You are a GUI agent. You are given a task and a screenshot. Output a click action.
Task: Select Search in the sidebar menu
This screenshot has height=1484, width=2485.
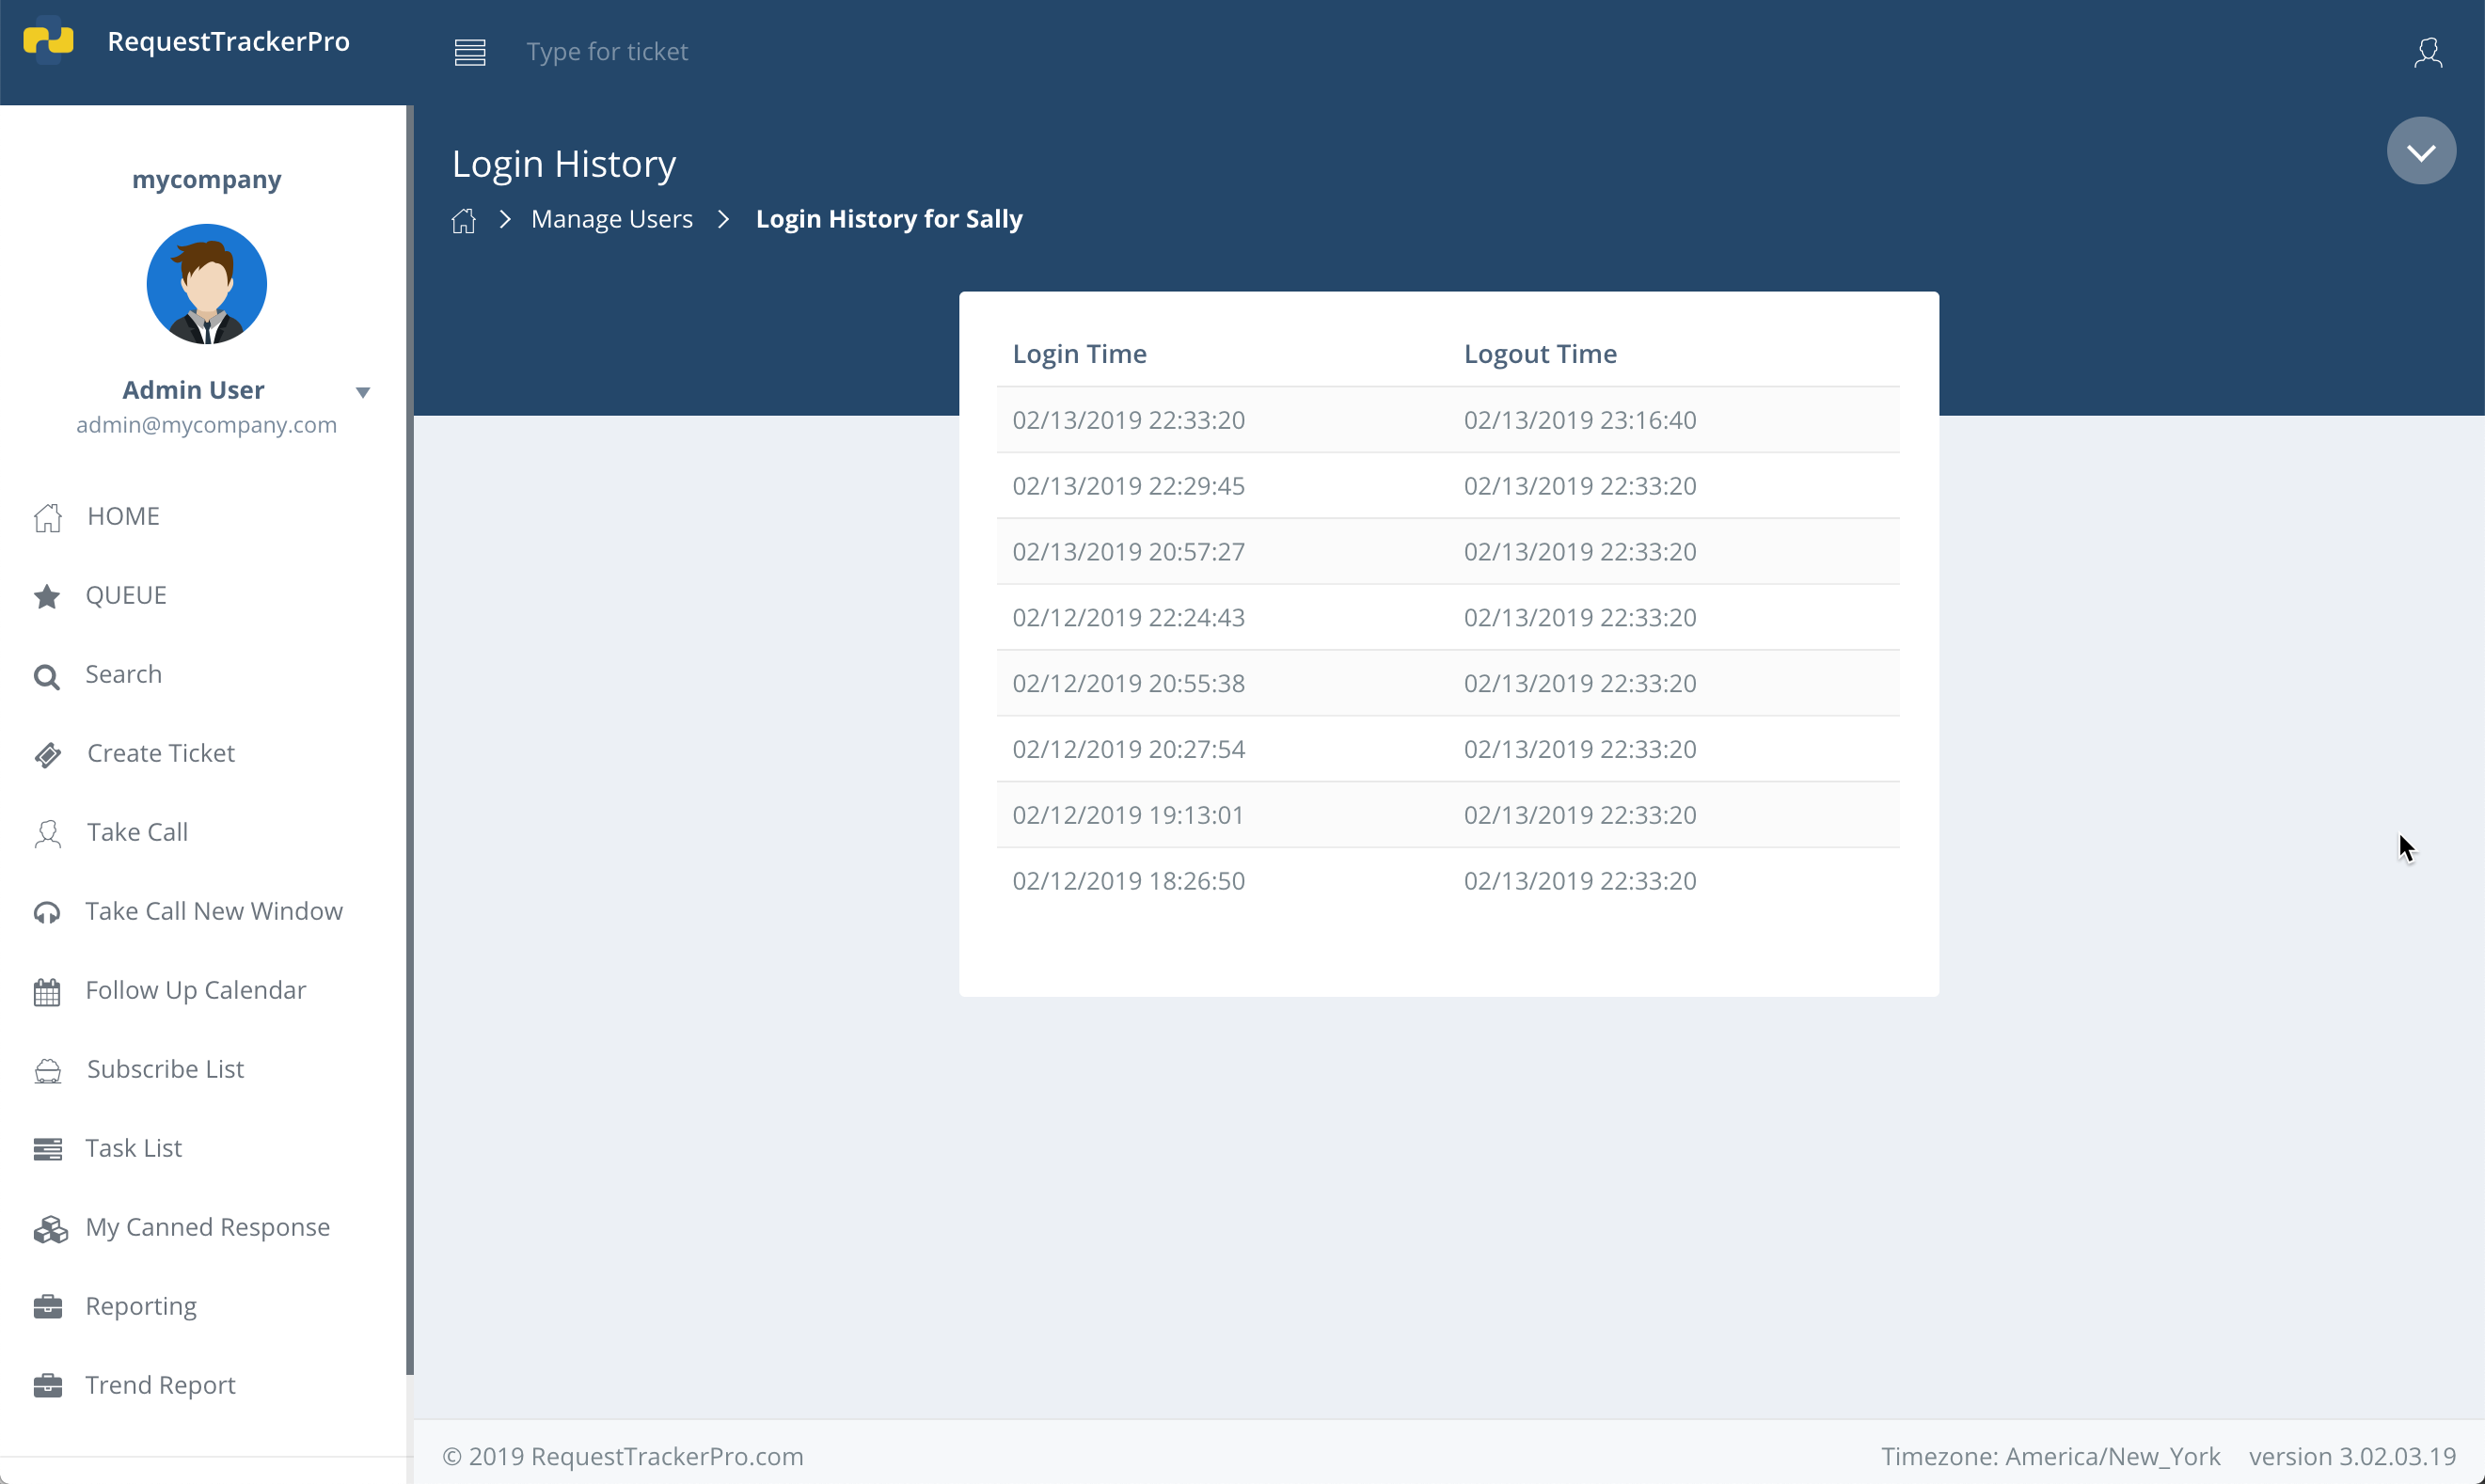[x=123, y=674]
